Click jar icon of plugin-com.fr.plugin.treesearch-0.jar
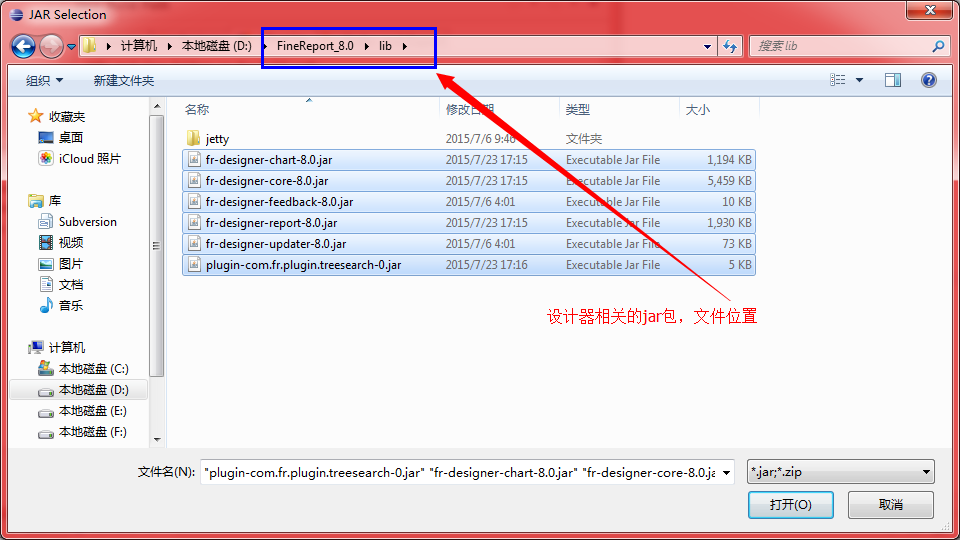The height and width of the screenshot is (540, 960). pos(194,265)
